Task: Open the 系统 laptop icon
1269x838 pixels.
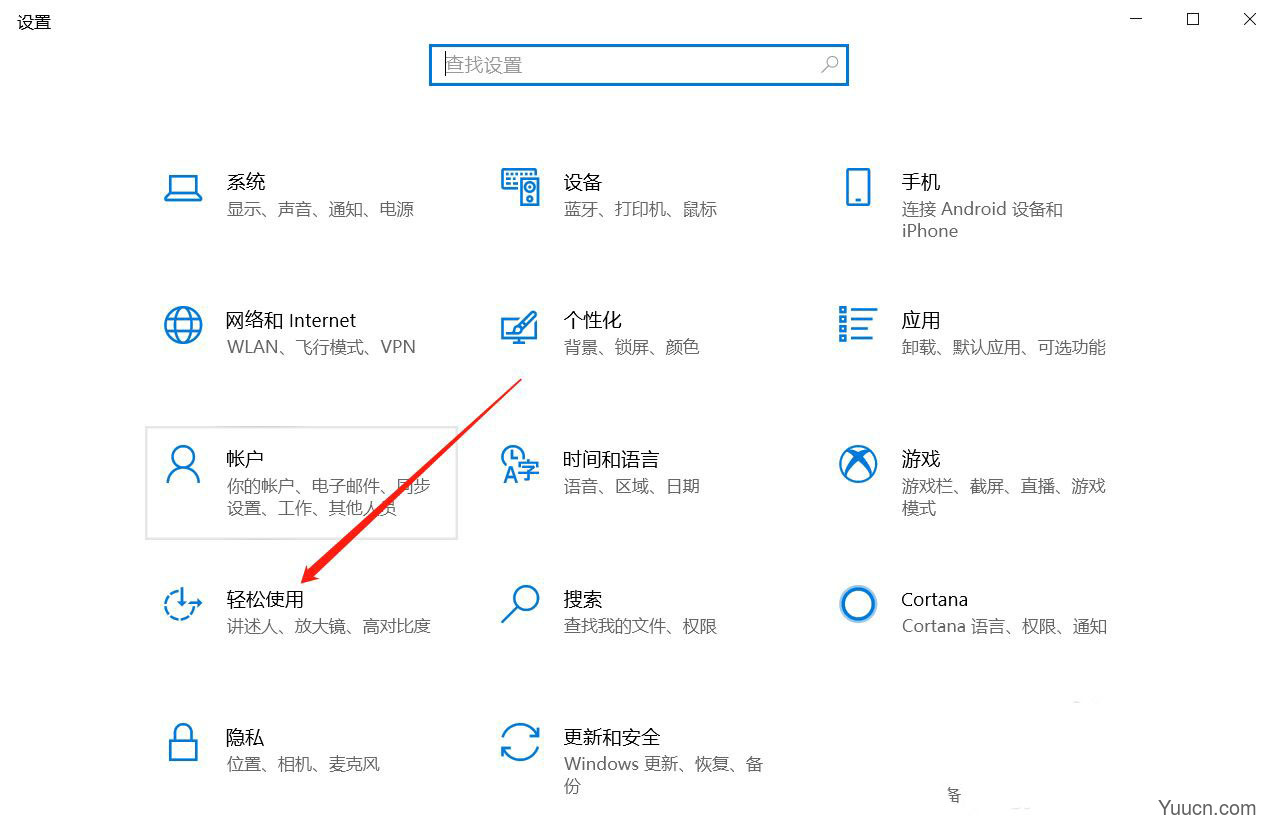Action: click(183, 188)
